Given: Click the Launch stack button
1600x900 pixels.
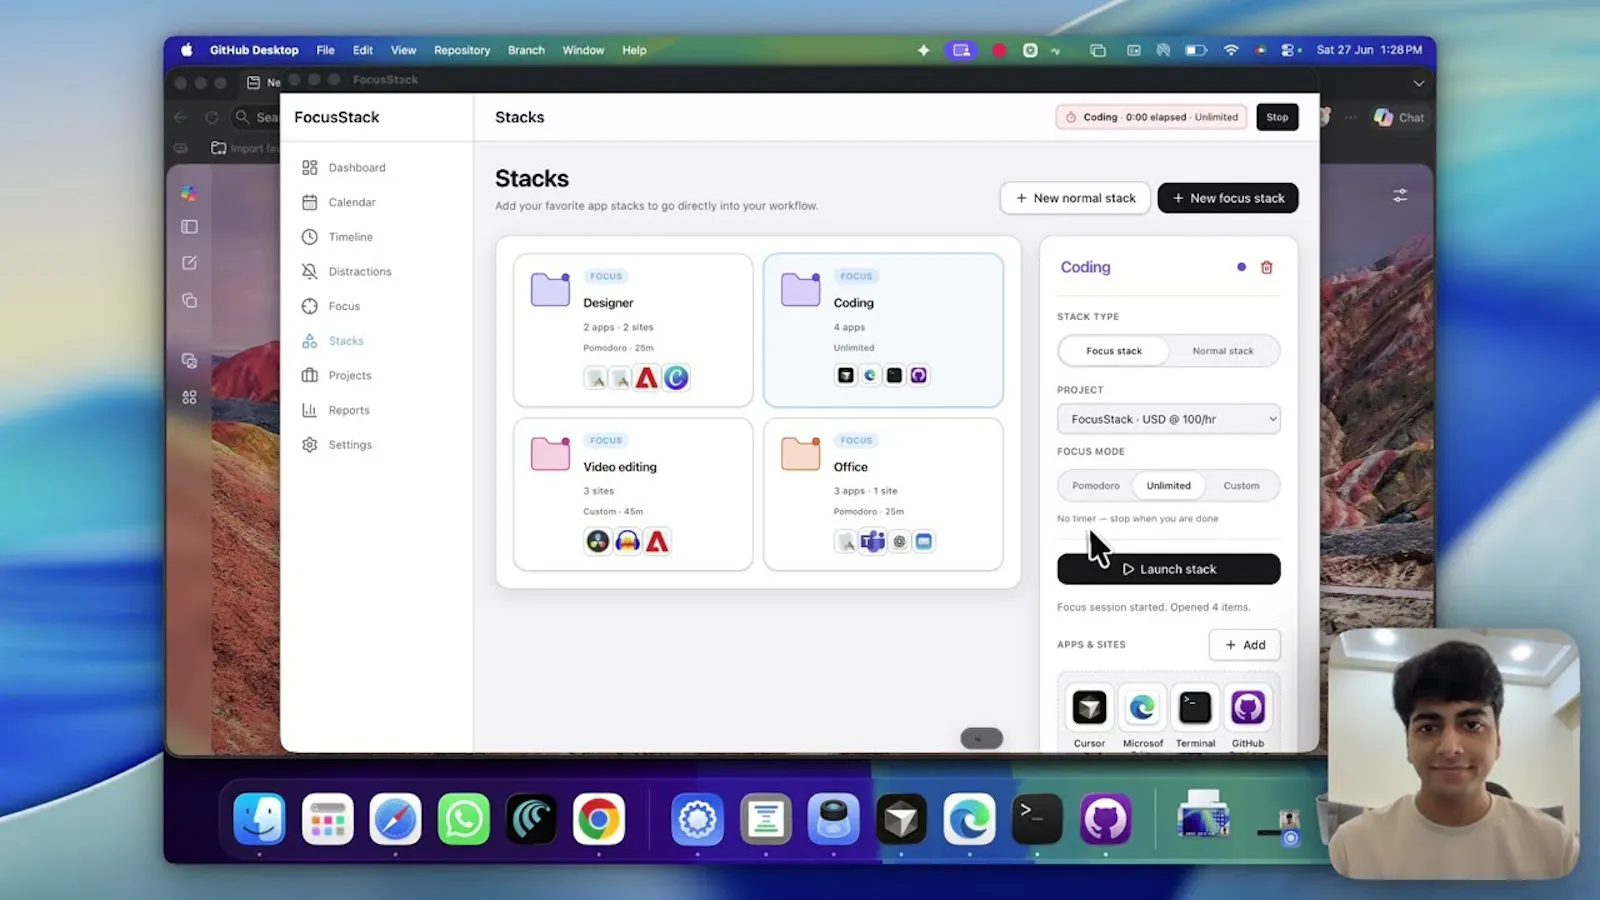Looking at the screenshot, I should pos(1168,569).
